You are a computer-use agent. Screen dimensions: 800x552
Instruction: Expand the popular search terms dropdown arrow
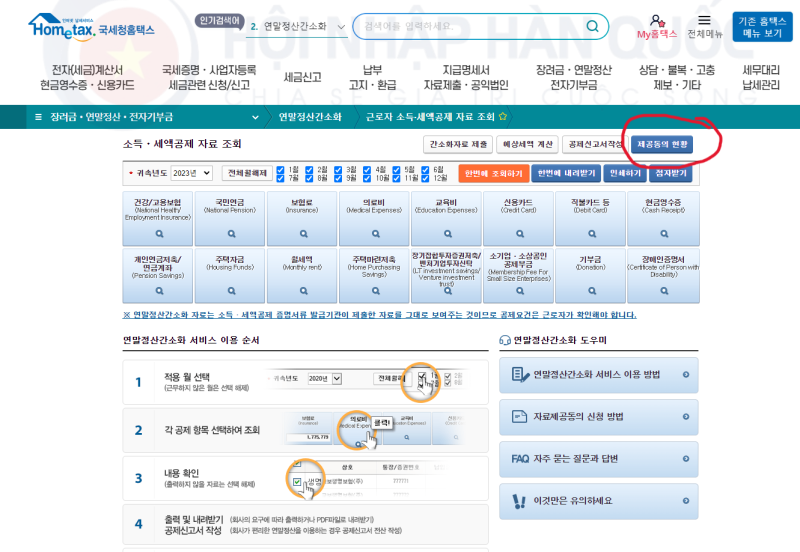click(342, 27)
